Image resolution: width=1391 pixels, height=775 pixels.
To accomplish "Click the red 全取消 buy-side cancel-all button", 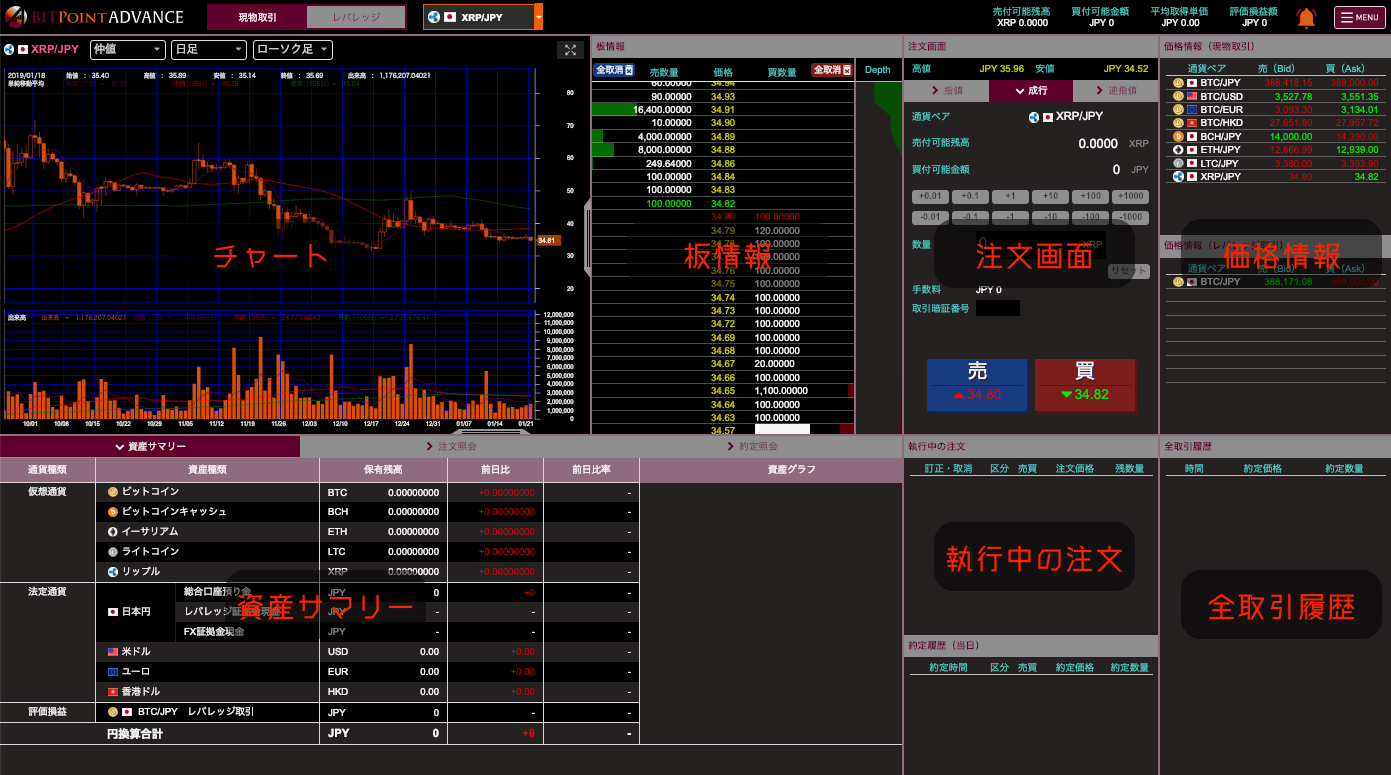I will pos(832,70).
